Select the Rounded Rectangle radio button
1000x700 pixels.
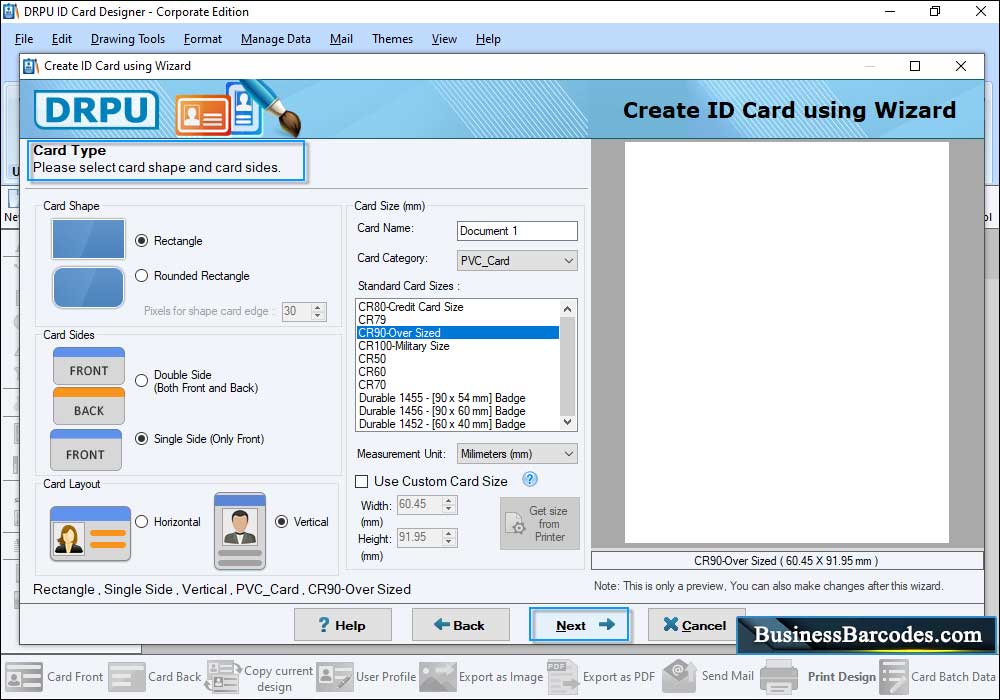[142, 275]
